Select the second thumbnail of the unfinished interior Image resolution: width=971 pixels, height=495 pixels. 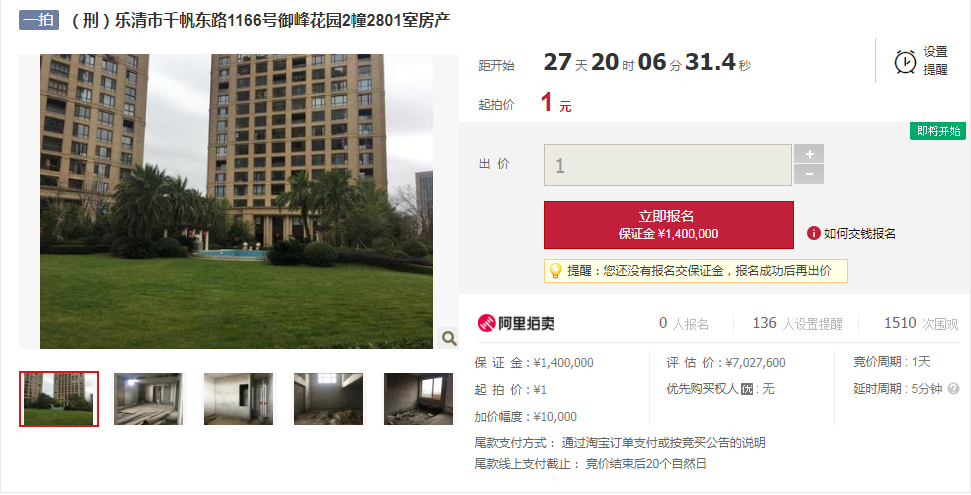coord(149,399)
